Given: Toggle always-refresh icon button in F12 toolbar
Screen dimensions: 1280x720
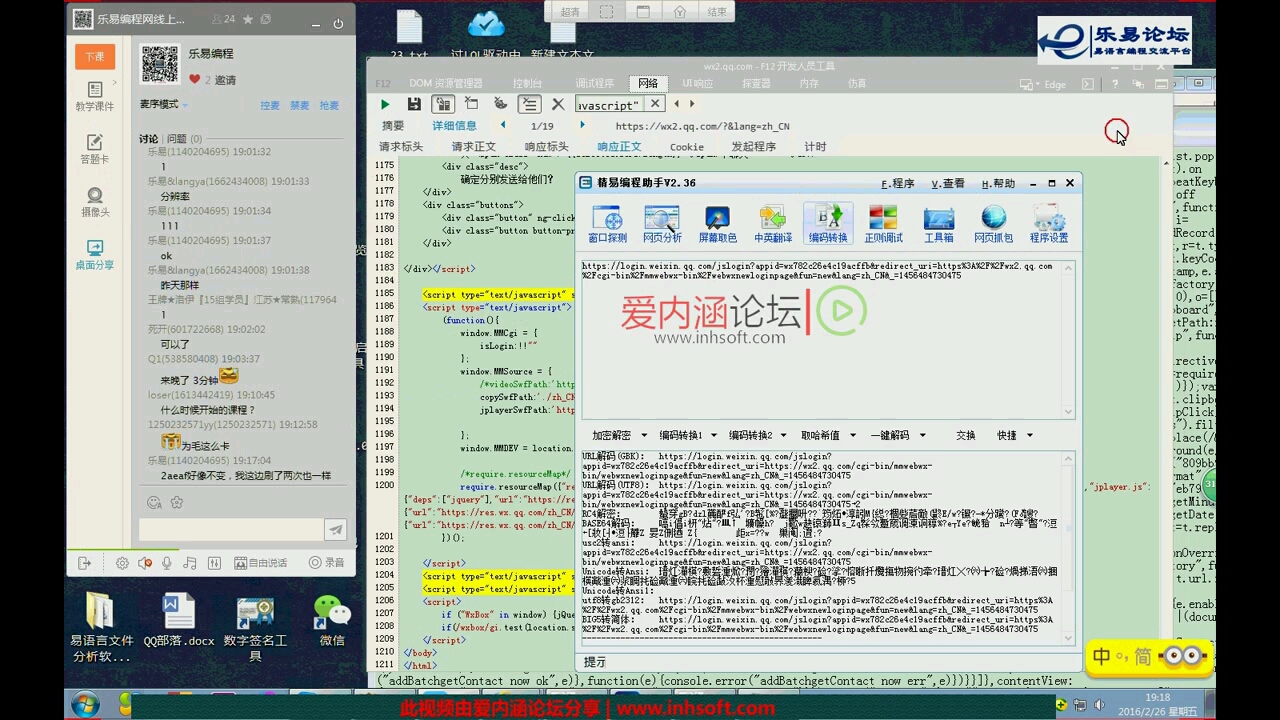Looking at the screenshot, I should click(443, 104).
